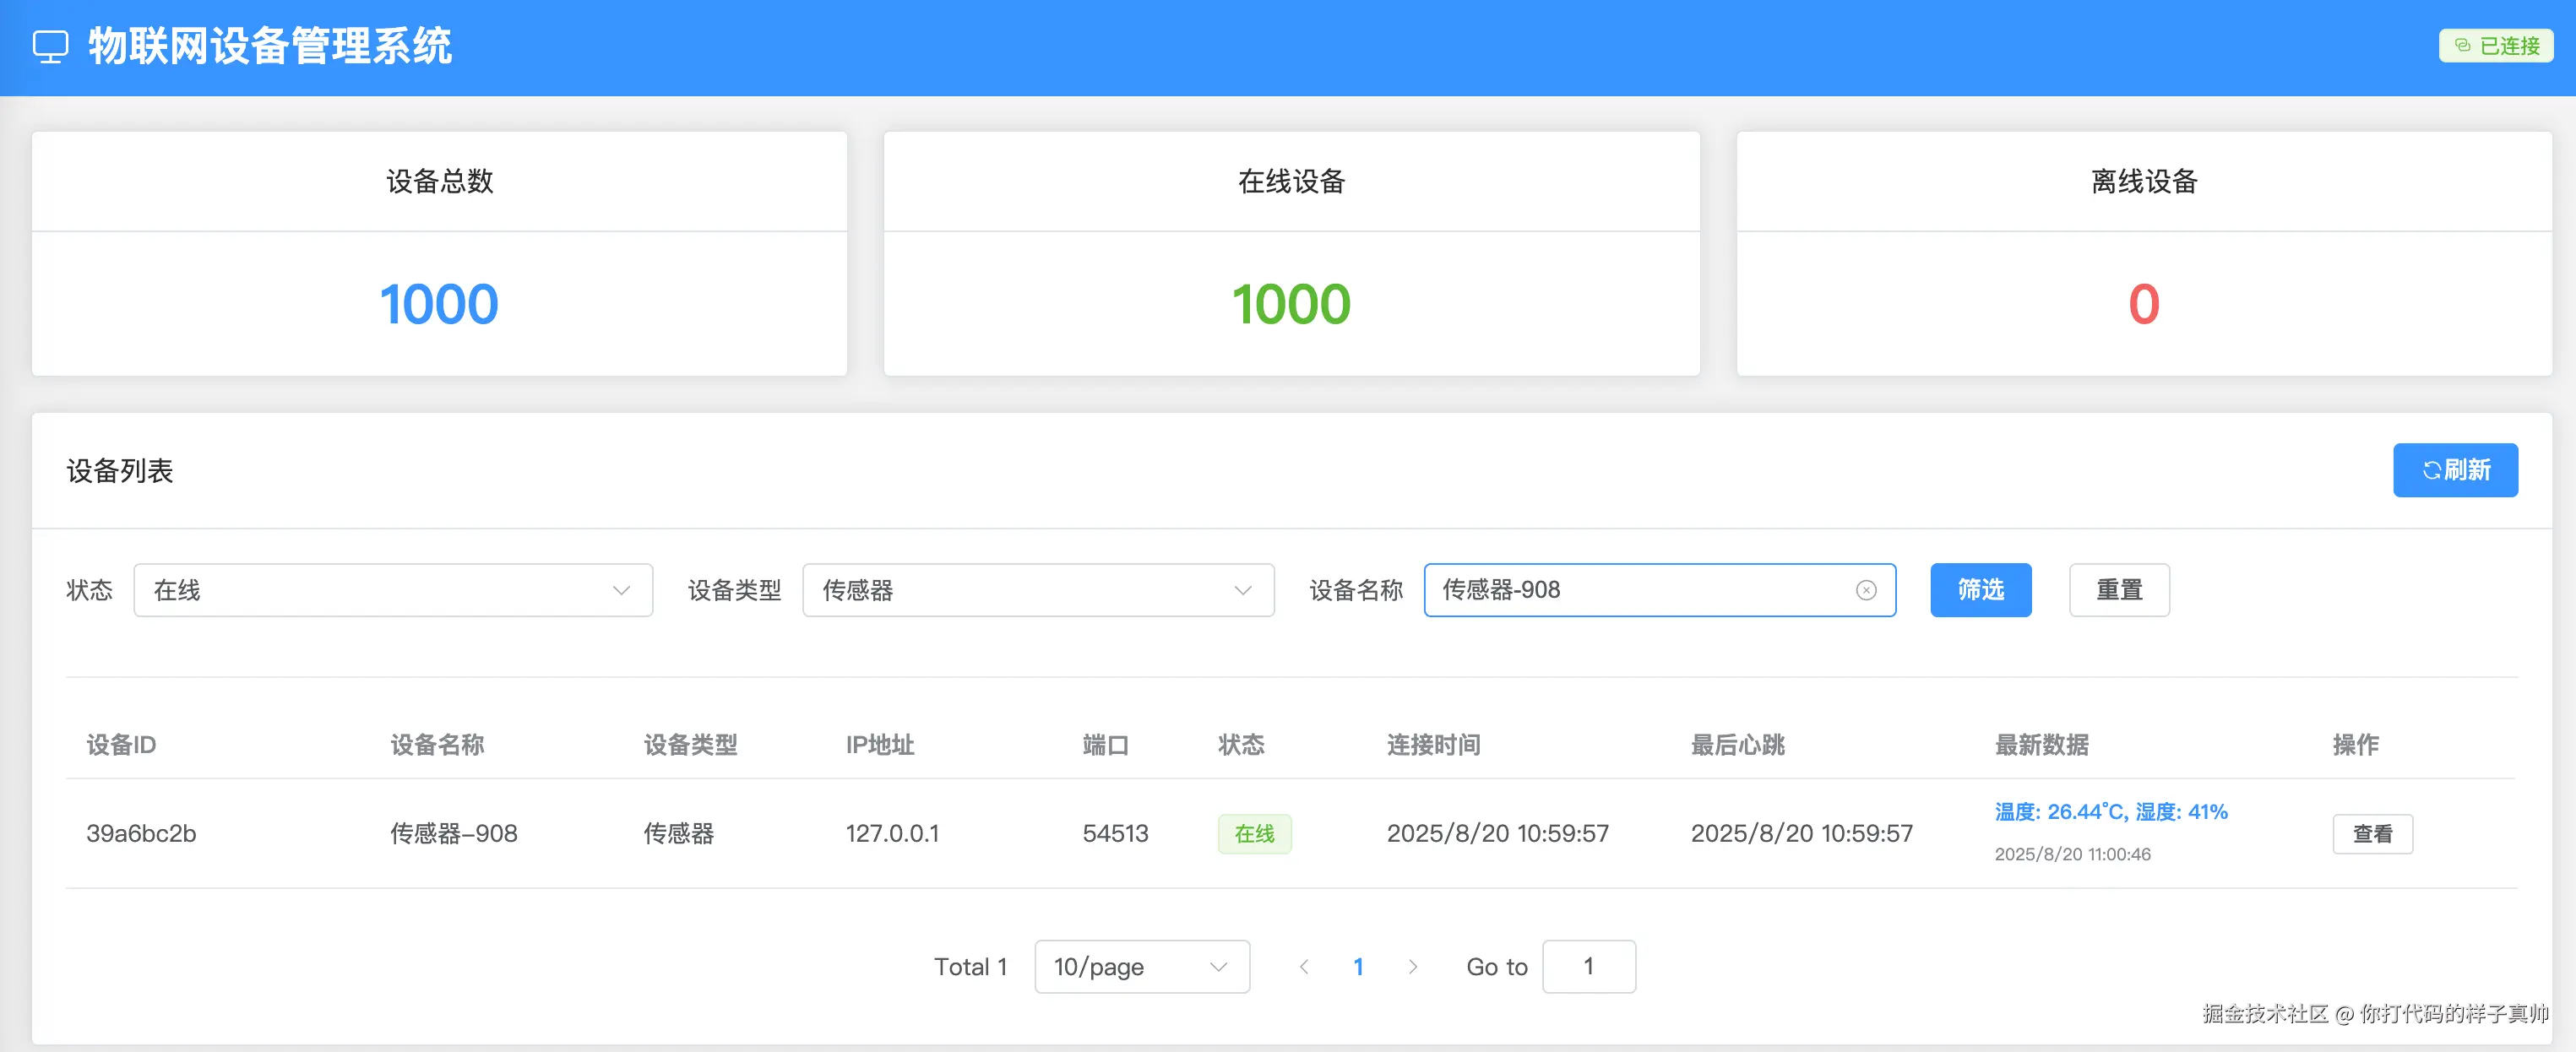Click the Go to page number input
Screen dimensions: 2576x1052
tap(1588, 966)
